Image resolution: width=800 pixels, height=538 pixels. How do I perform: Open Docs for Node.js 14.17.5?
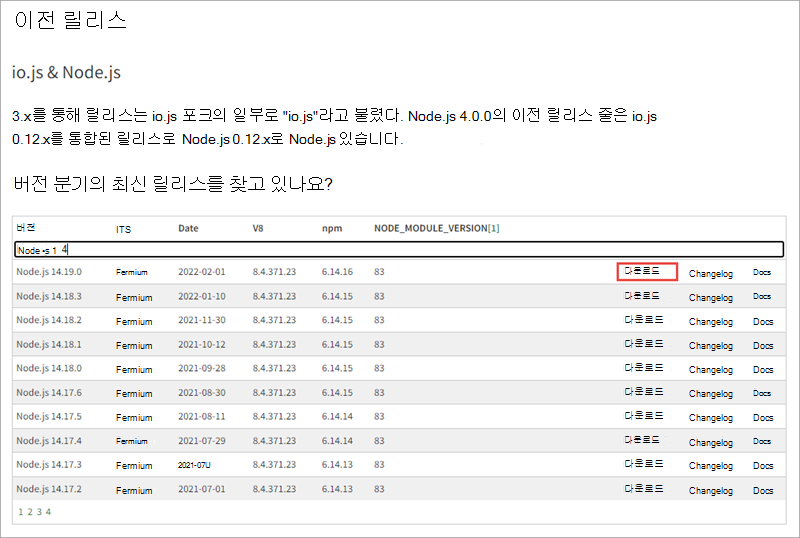[763, 418]
